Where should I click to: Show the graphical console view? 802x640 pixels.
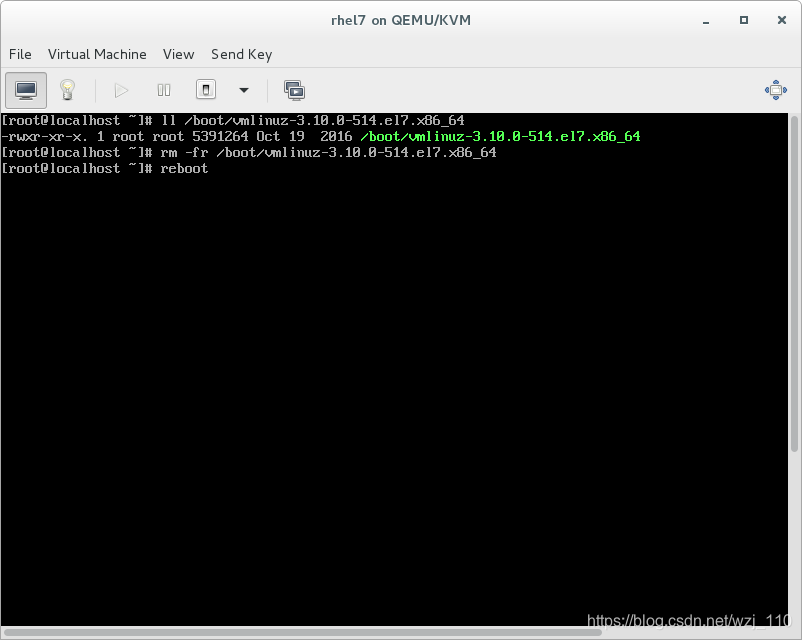coord(26,91)
